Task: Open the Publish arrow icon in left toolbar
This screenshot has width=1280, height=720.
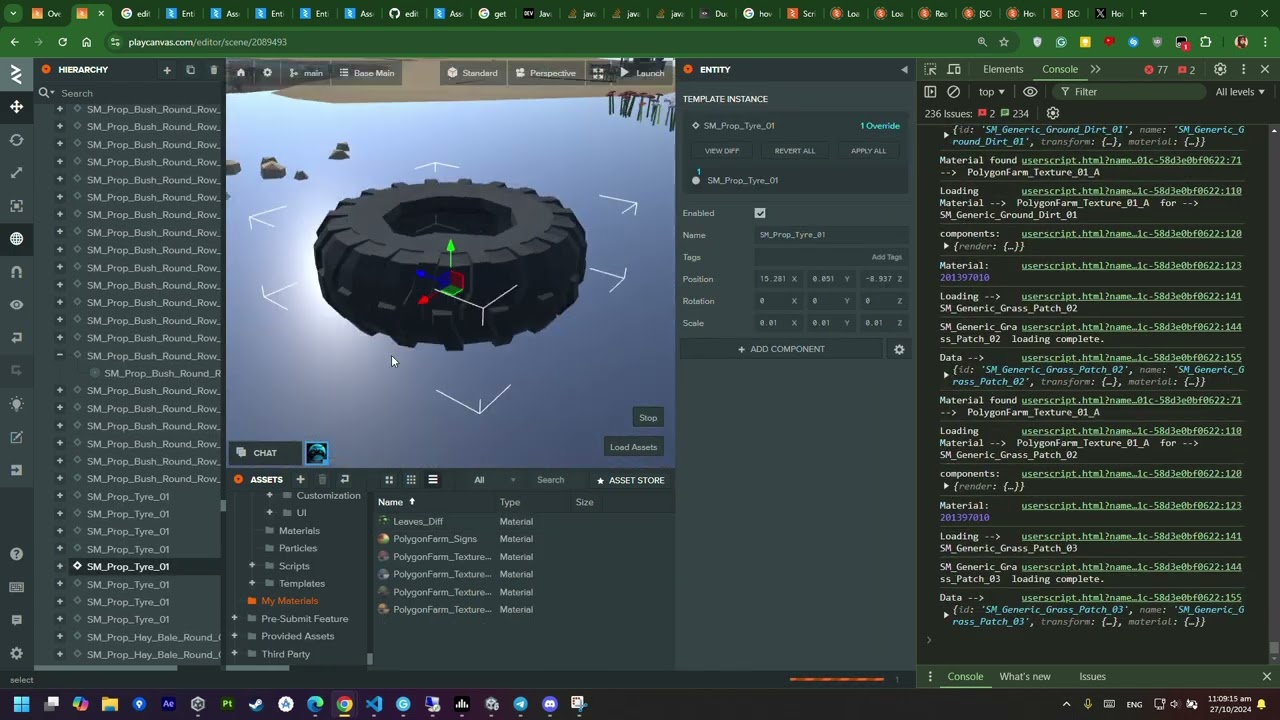Action: (x=16, y=470)
